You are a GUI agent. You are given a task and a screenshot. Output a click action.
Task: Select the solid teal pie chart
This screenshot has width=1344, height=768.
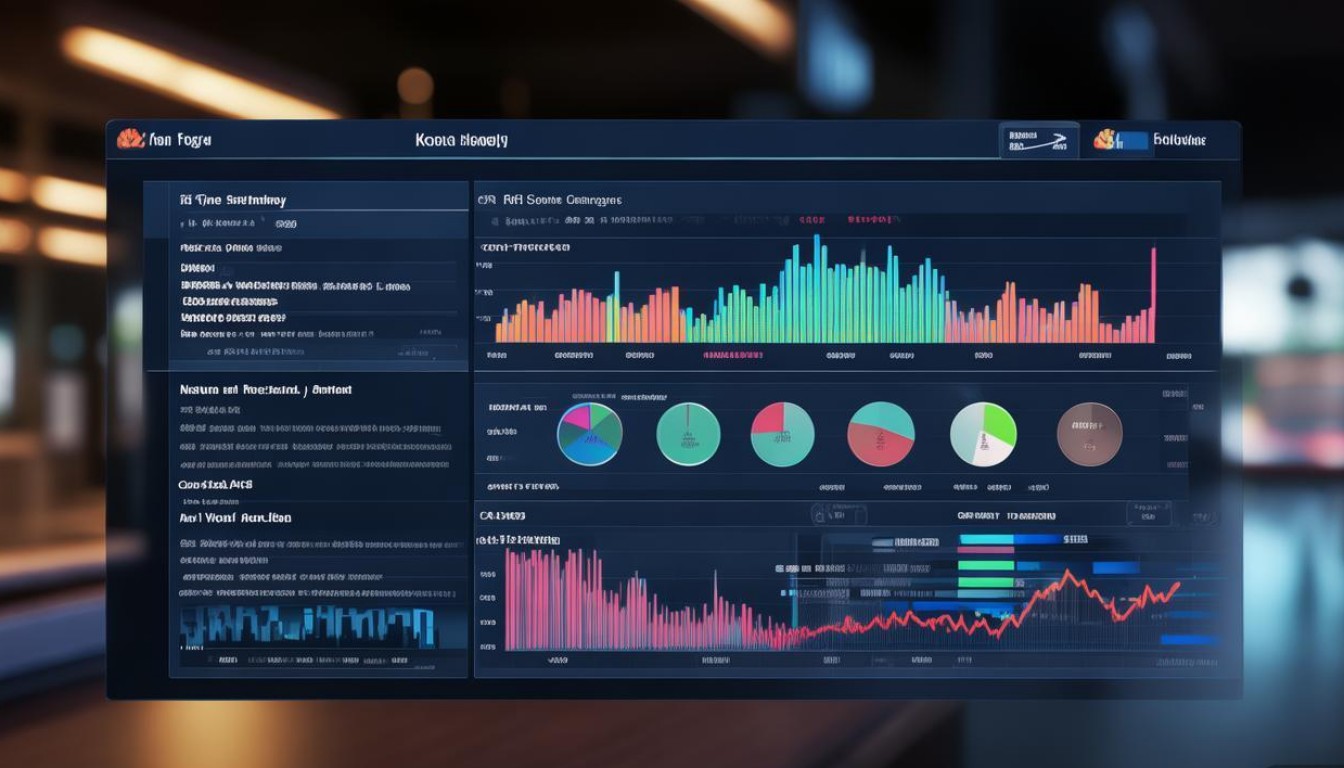(x=688, y=434)
